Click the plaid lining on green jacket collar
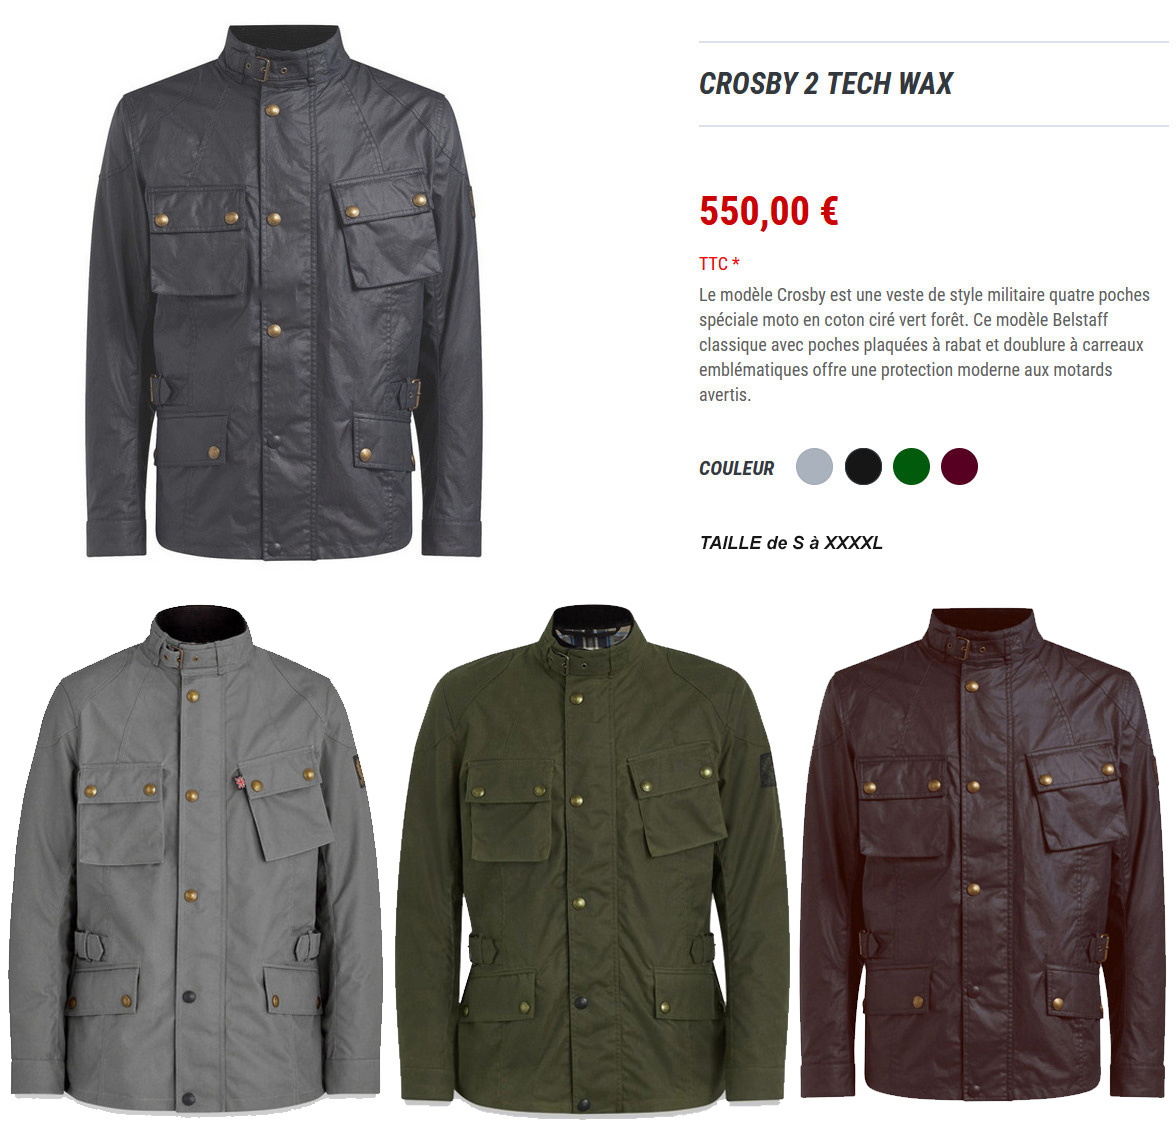1176x1135 pixels. pyautogui.click(x=592, y=640)
